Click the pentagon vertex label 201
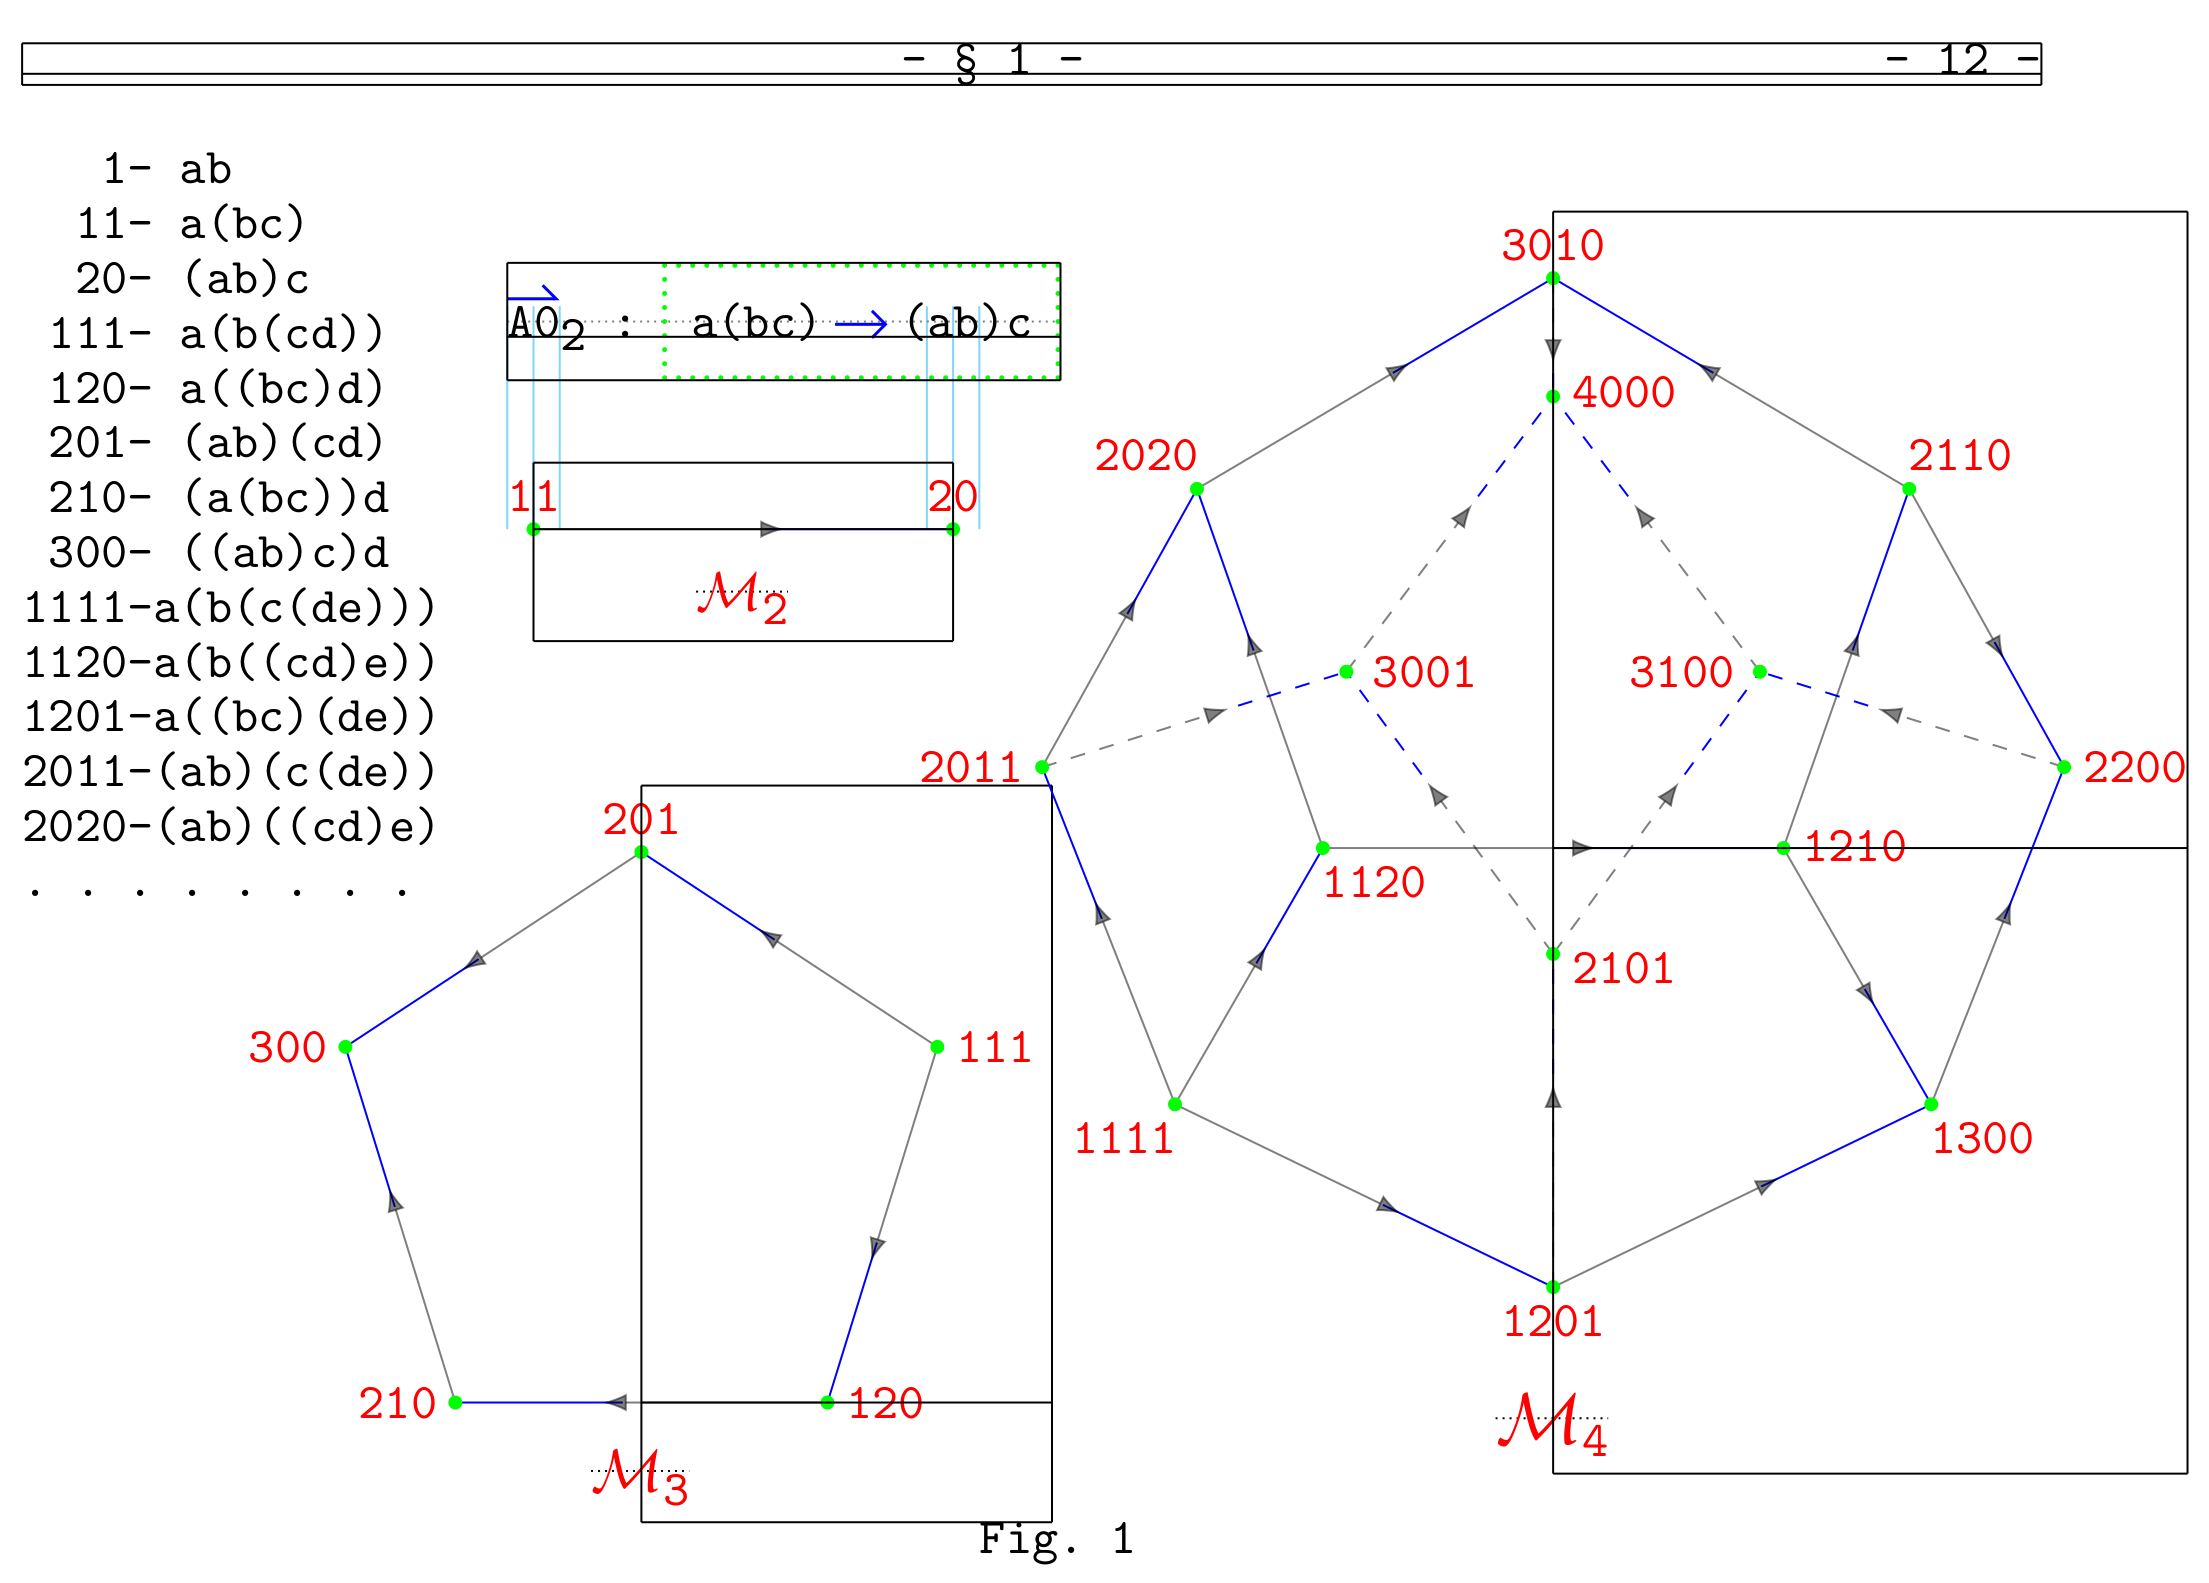Viewport: 2209px width, 1583px height. coord(640,820)
